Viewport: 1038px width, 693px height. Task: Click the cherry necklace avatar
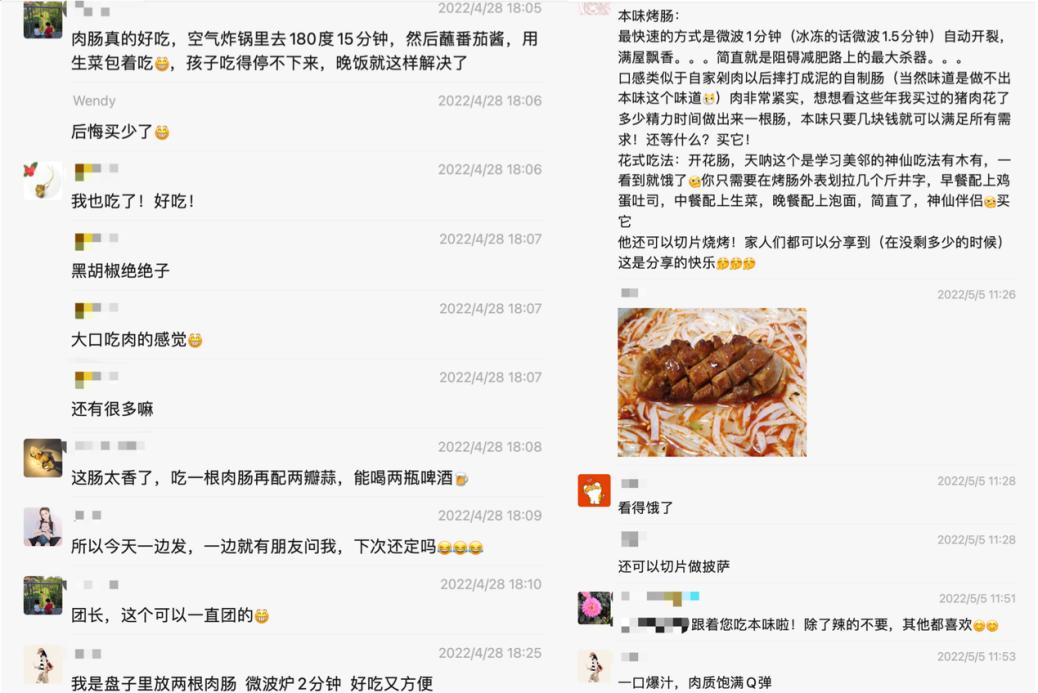42,180
